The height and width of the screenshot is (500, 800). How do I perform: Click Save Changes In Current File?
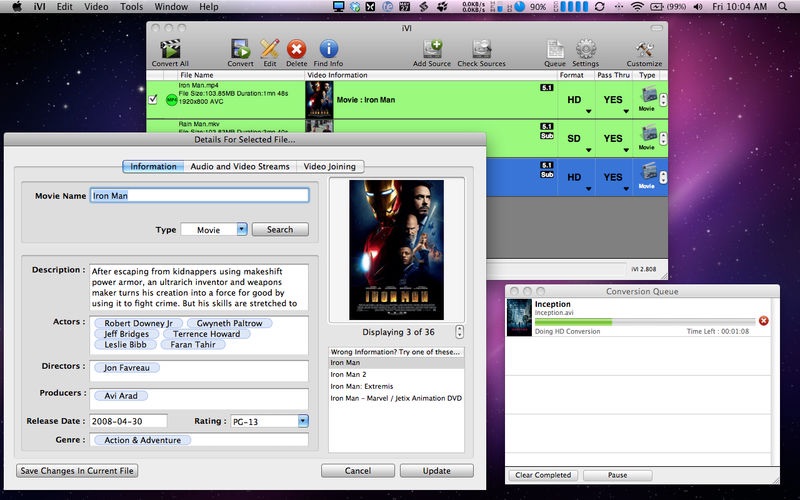point(77,470)
